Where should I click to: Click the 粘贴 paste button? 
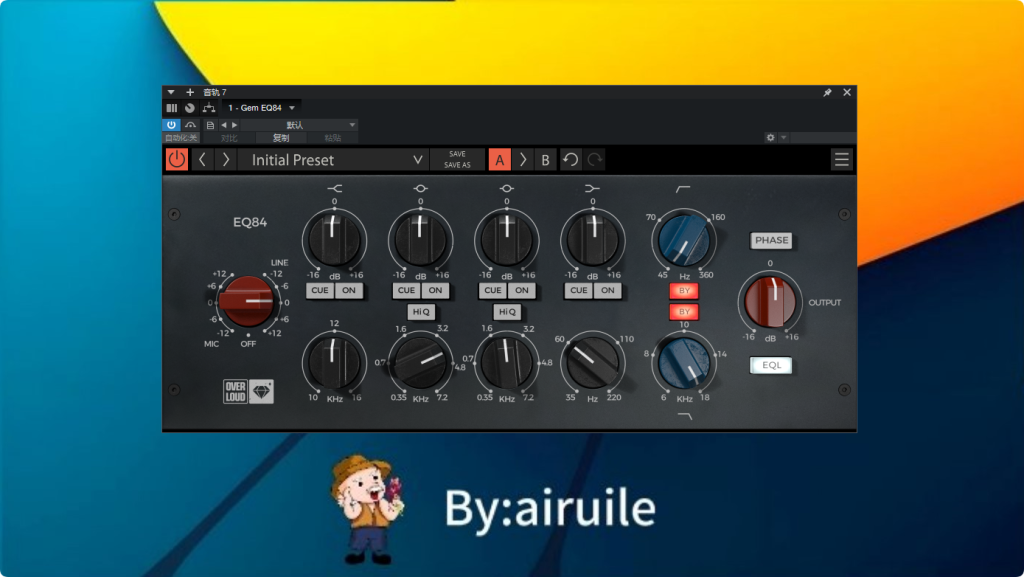pos(333,138)
